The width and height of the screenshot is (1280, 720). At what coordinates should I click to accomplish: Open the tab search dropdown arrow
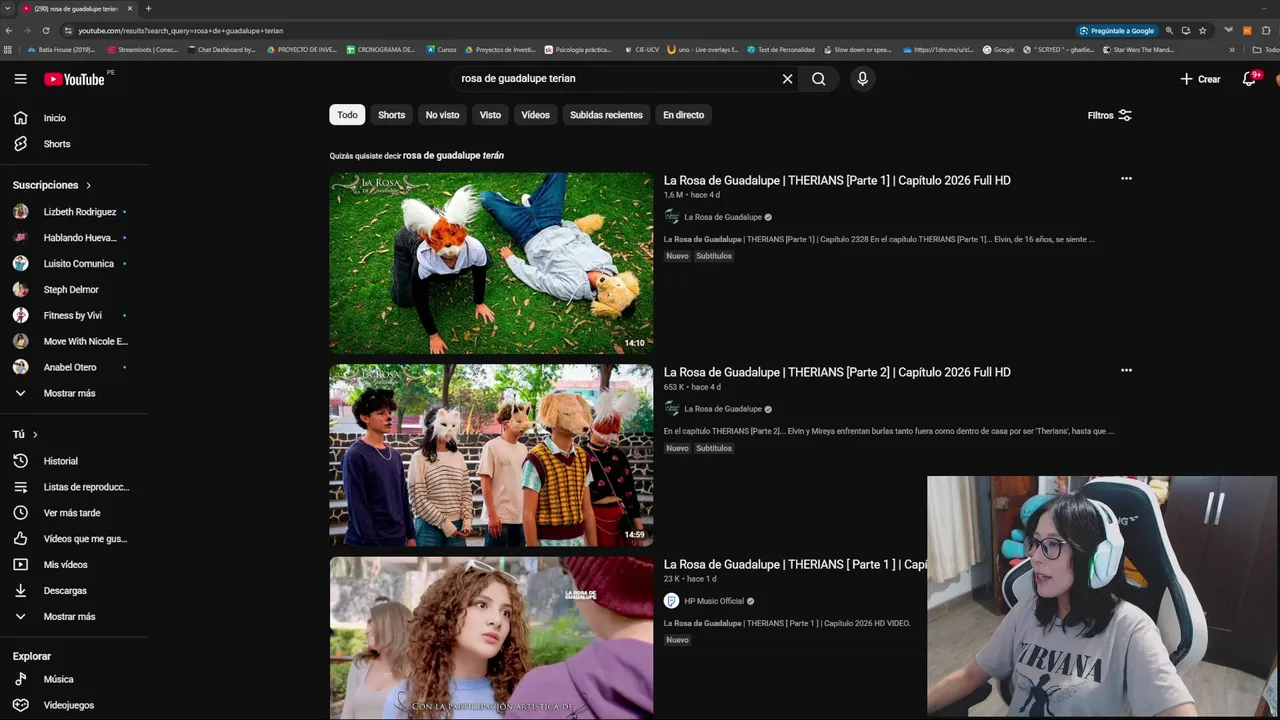coord(8,8)
